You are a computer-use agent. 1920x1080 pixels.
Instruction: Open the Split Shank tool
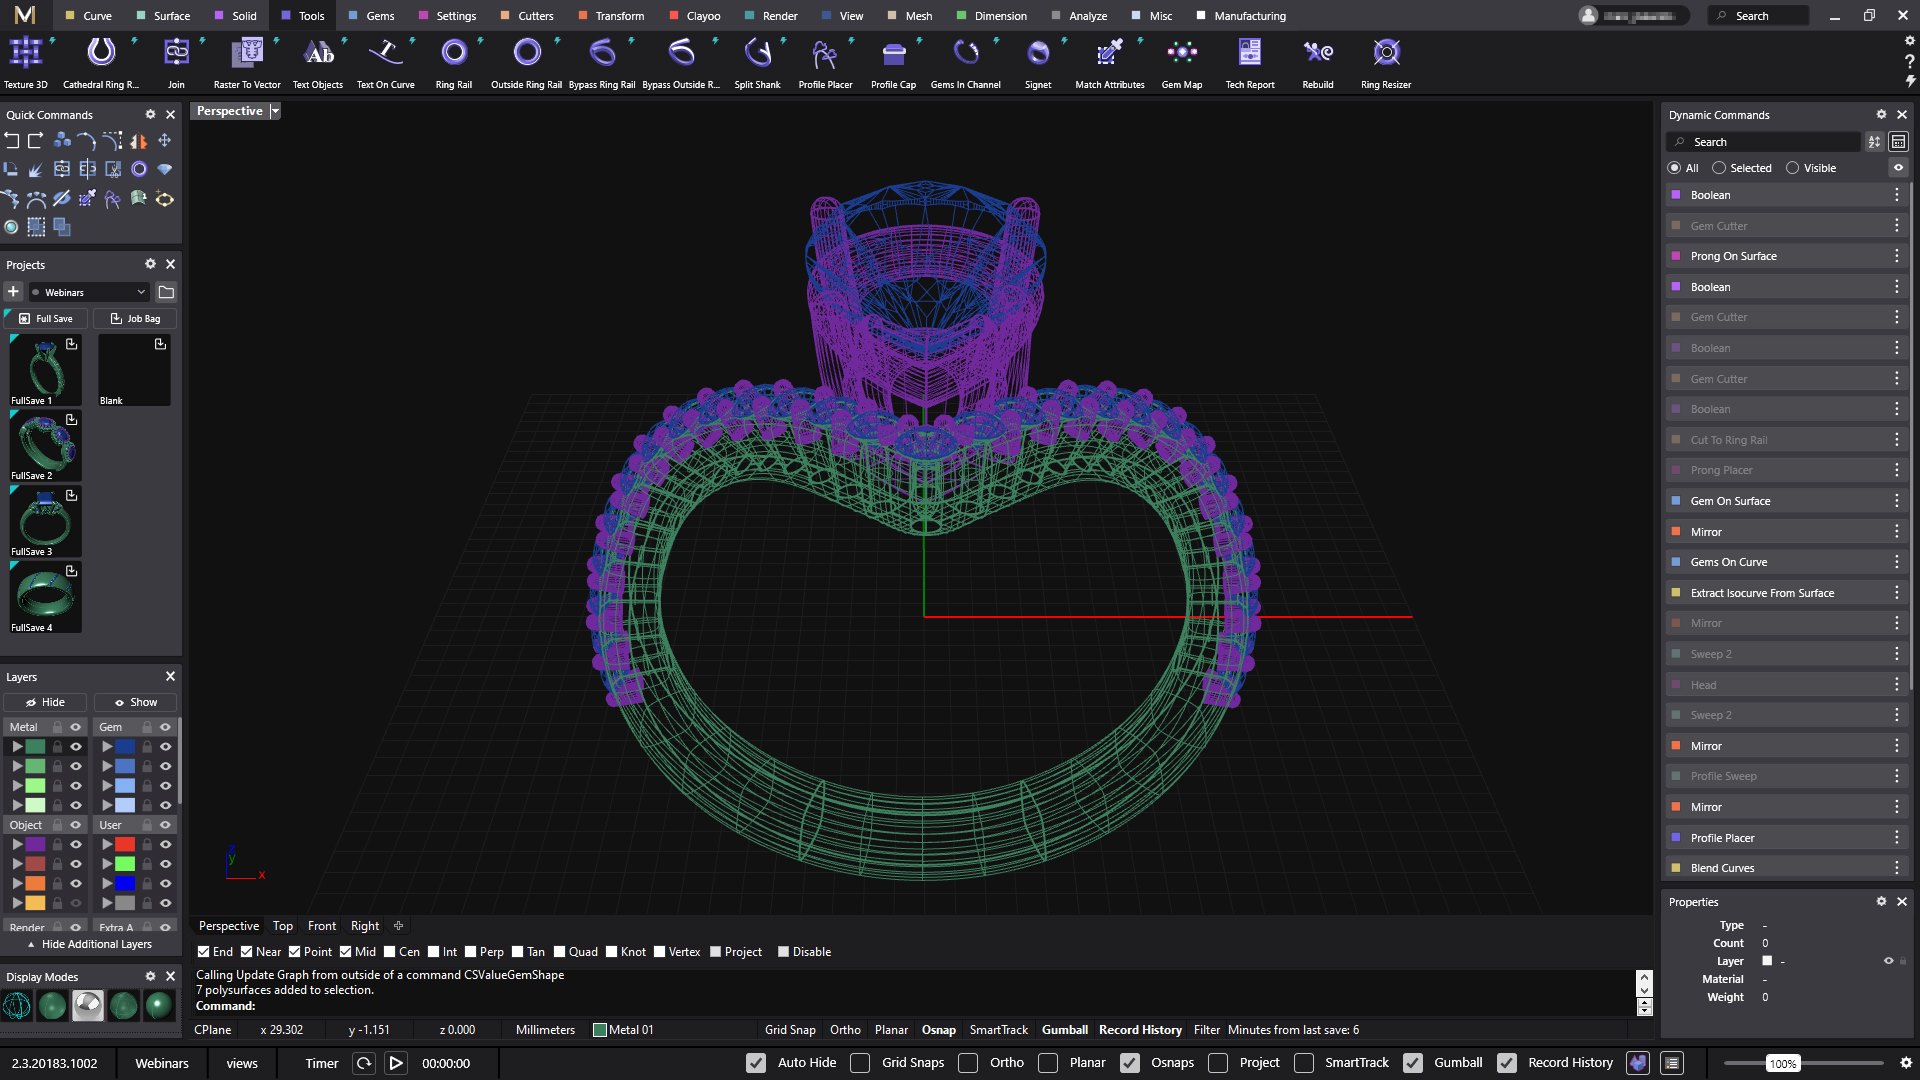point(757,63)
